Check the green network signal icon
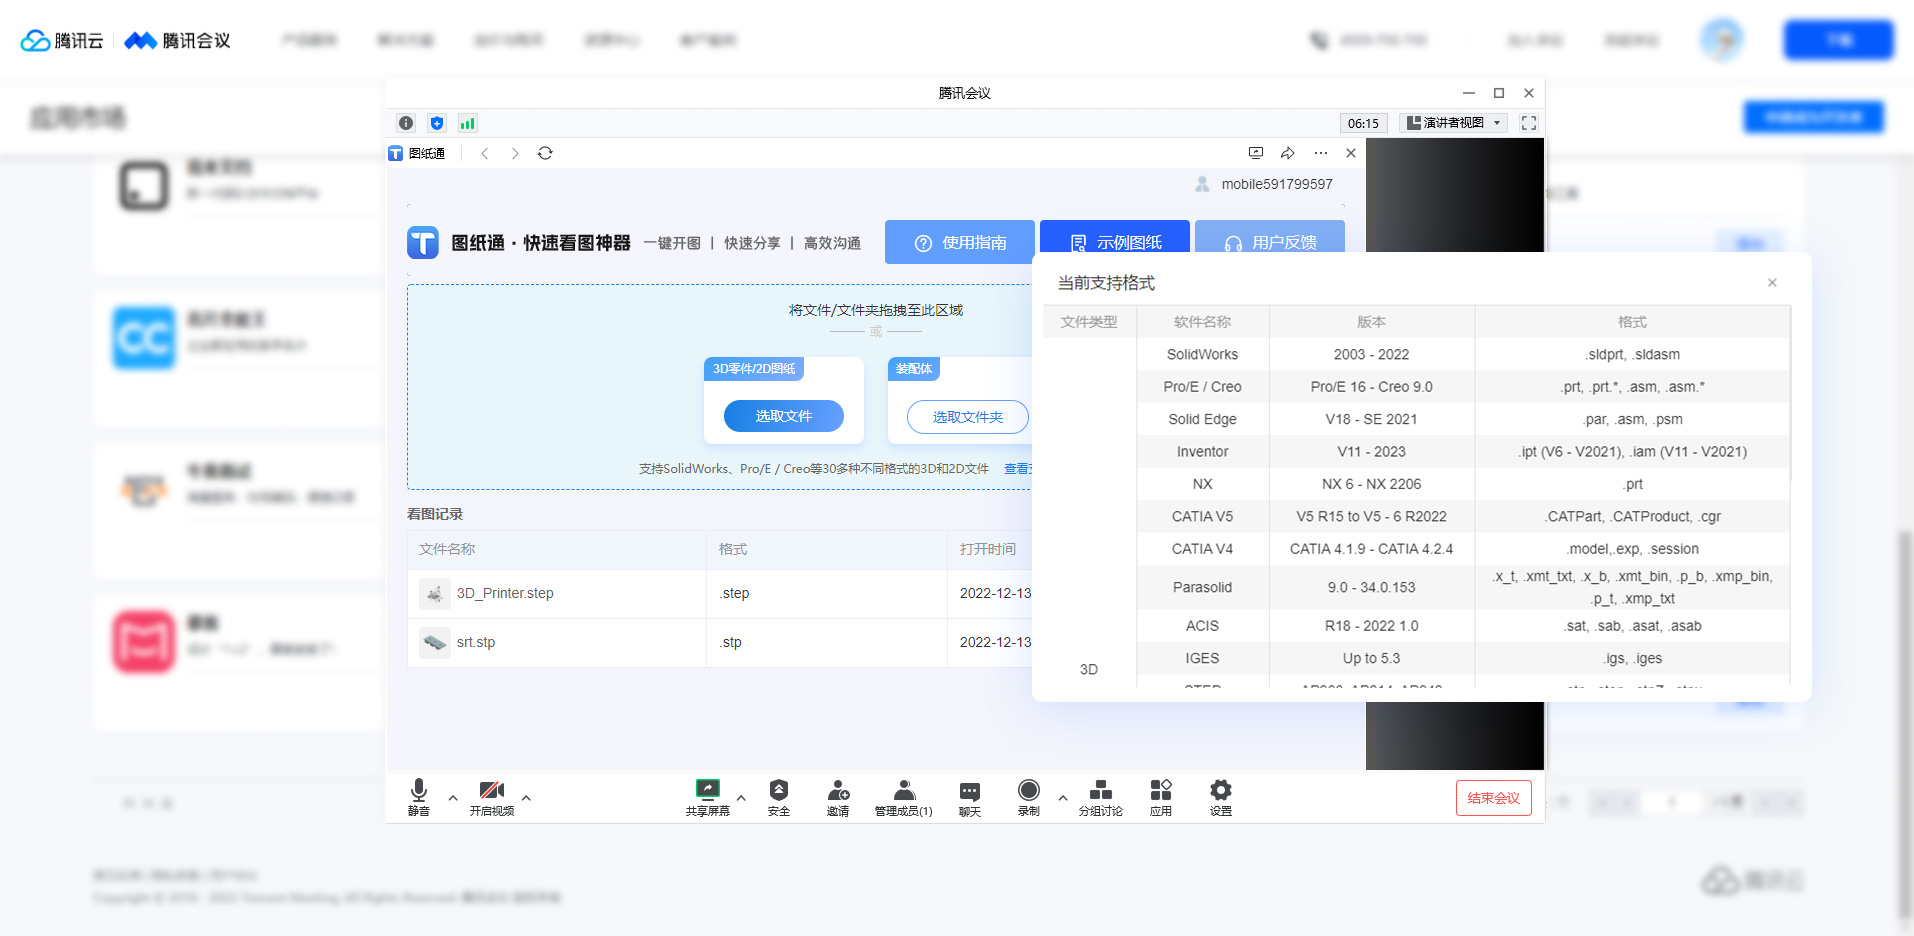1914x936 pixels. (467, 123)
